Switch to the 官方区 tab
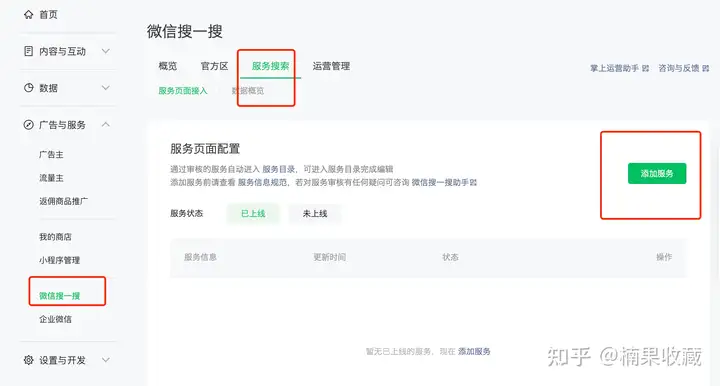This screenshot has height=386, width=720. point(214,66)
